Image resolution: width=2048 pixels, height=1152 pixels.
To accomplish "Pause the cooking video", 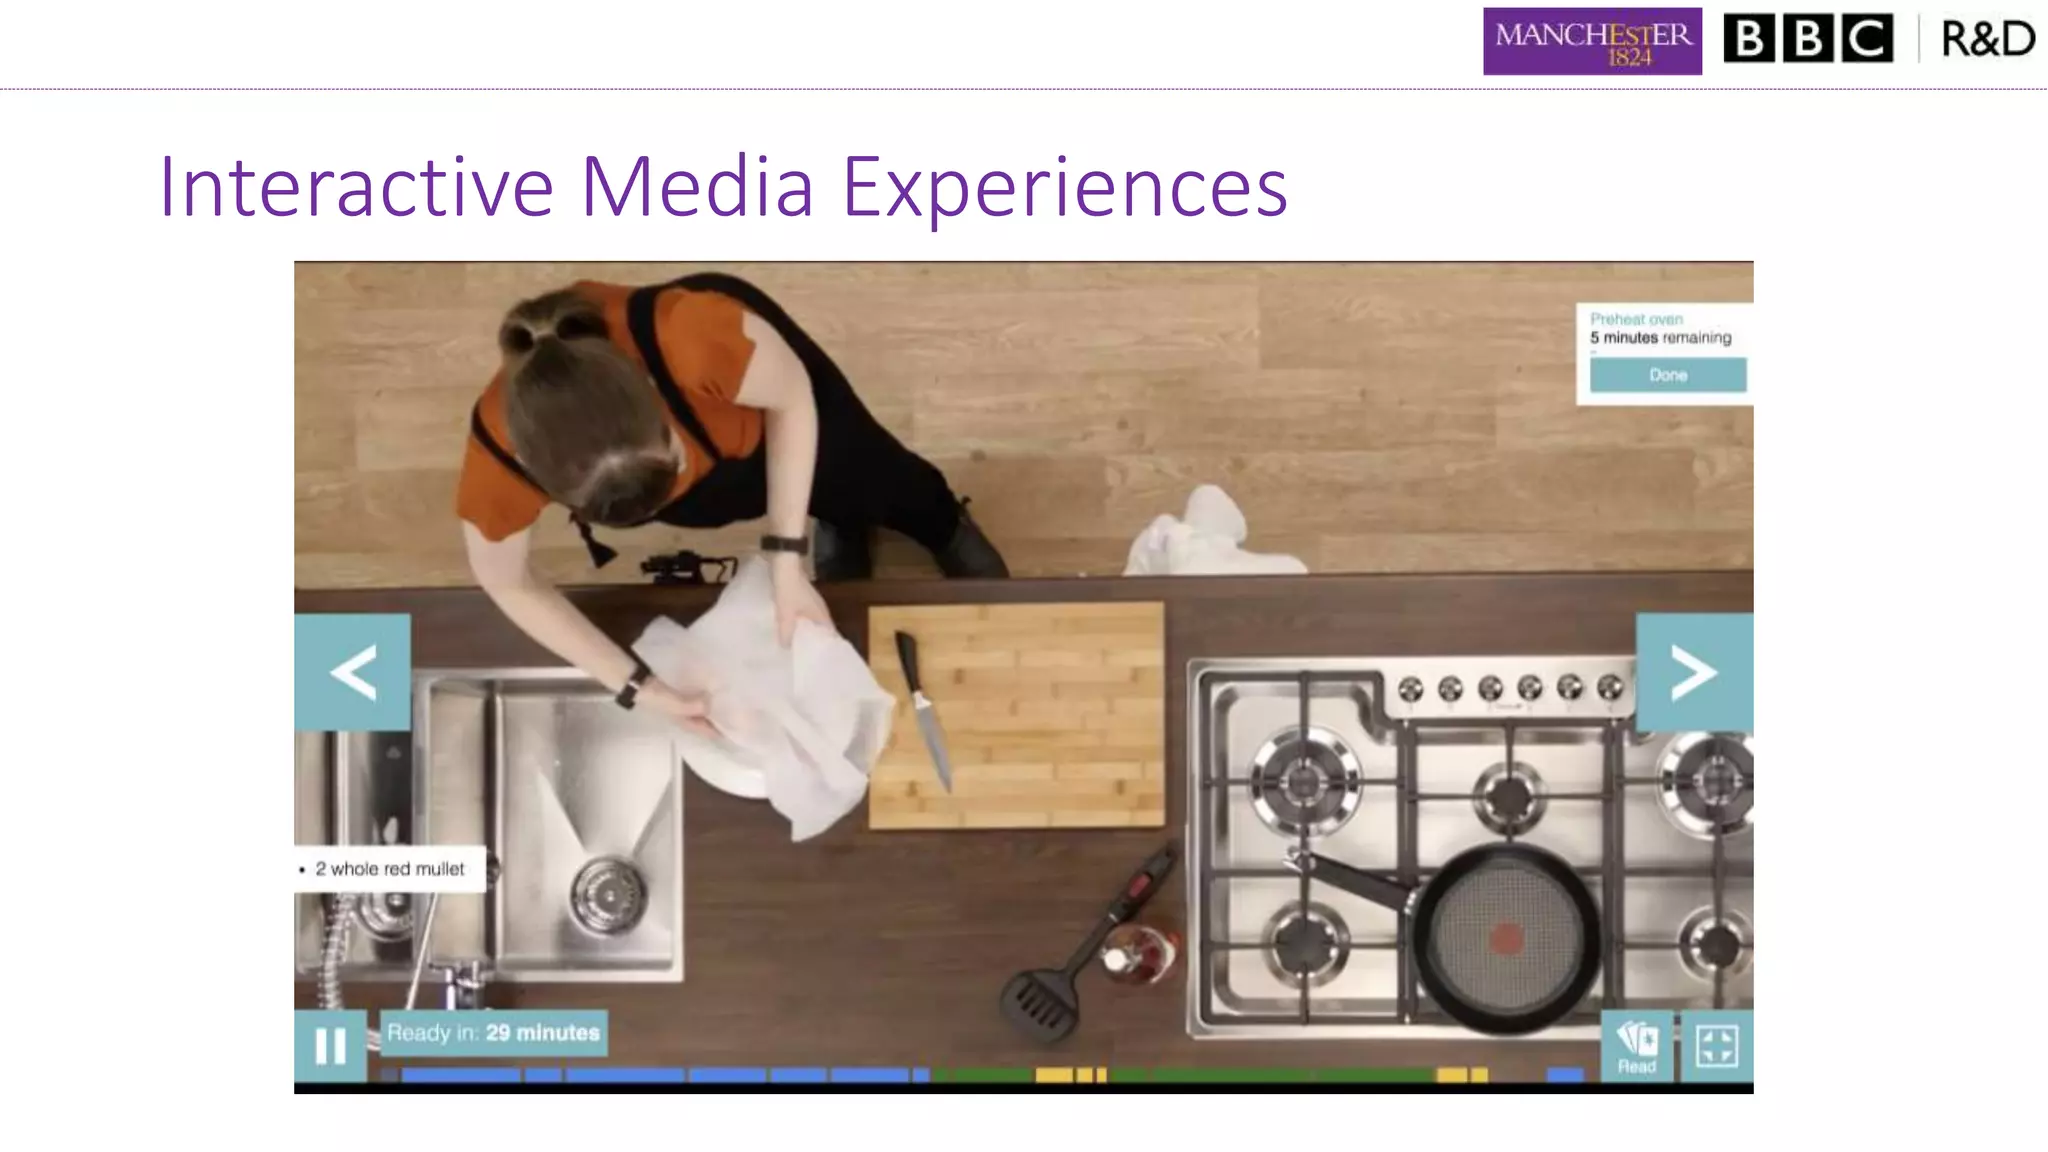I will [330, 1046].
